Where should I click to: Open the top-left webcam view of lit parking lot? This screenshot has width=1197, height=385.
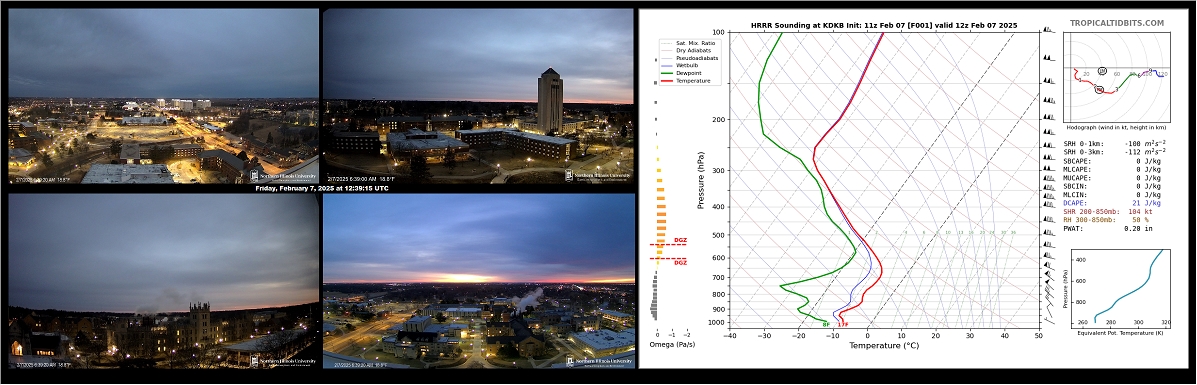tap(163, 96)
